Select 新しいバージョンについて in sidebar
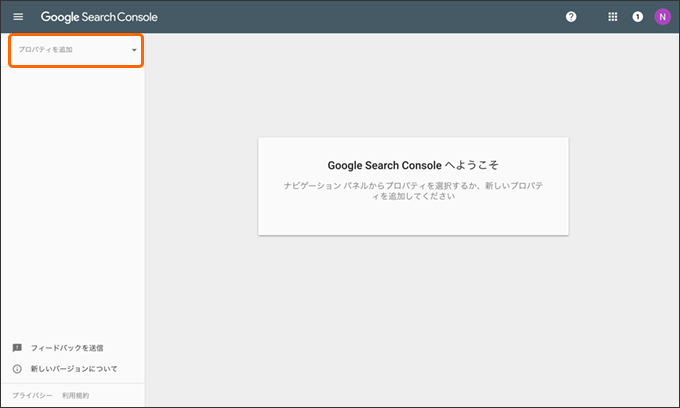The image size is (680, 408). (x=74, y=369)
